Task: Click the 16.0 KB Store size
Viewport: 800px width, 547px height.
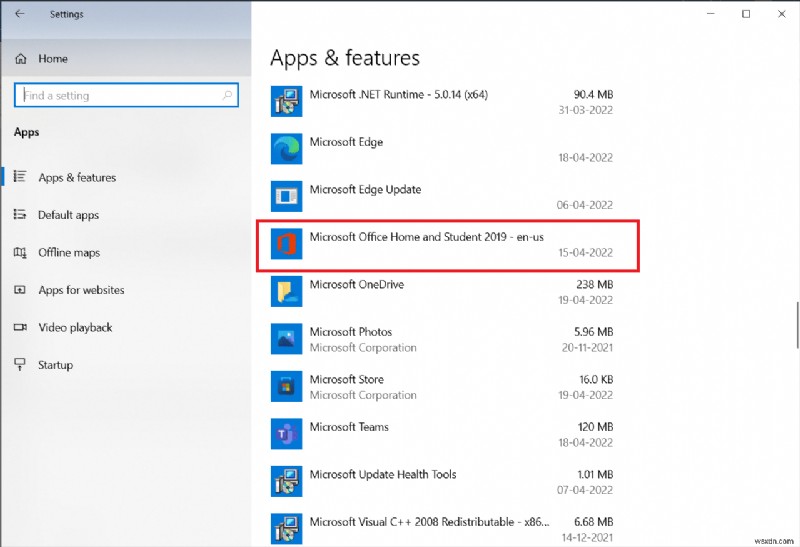Action: pyautogui.click(x=595, y=379)
